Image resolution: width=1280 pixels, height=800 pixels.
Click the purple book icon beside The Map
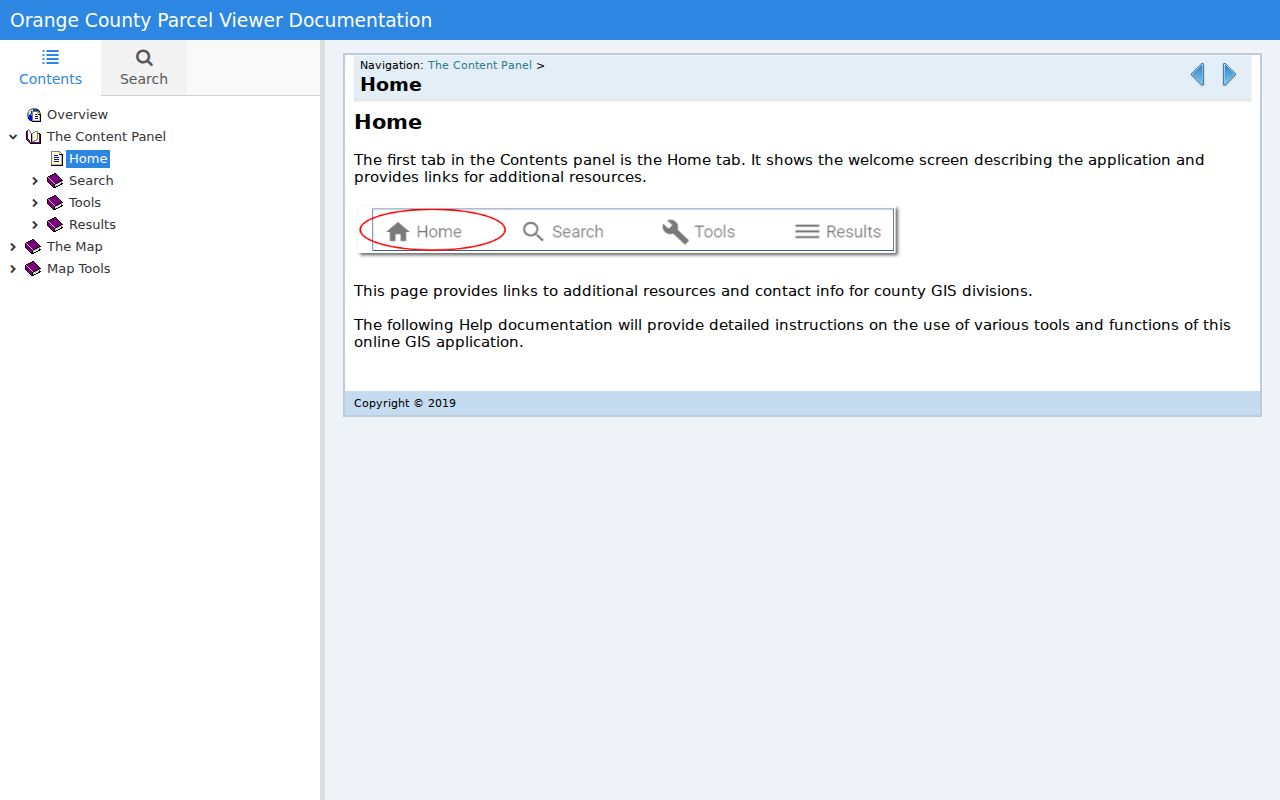click(x=33, y=247)
